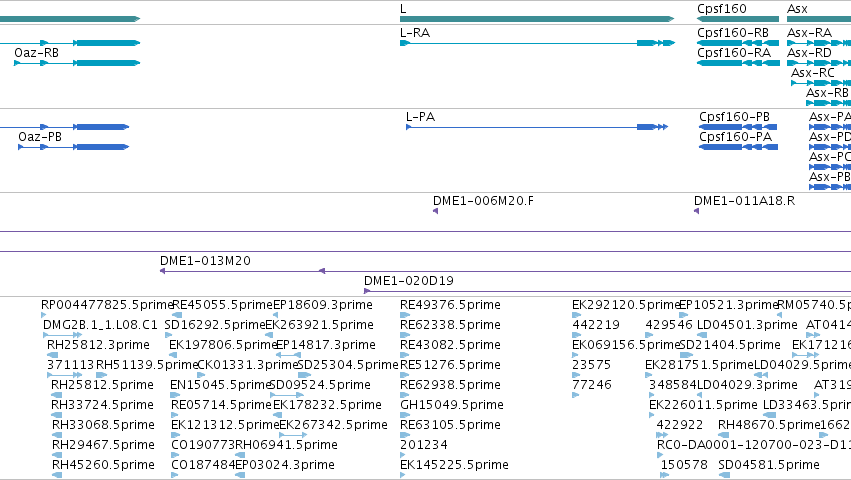Click the Oaz-RB transcript label
Image resolution: width=851 pixels, height=480 pixels.
(x=36, y=53)
